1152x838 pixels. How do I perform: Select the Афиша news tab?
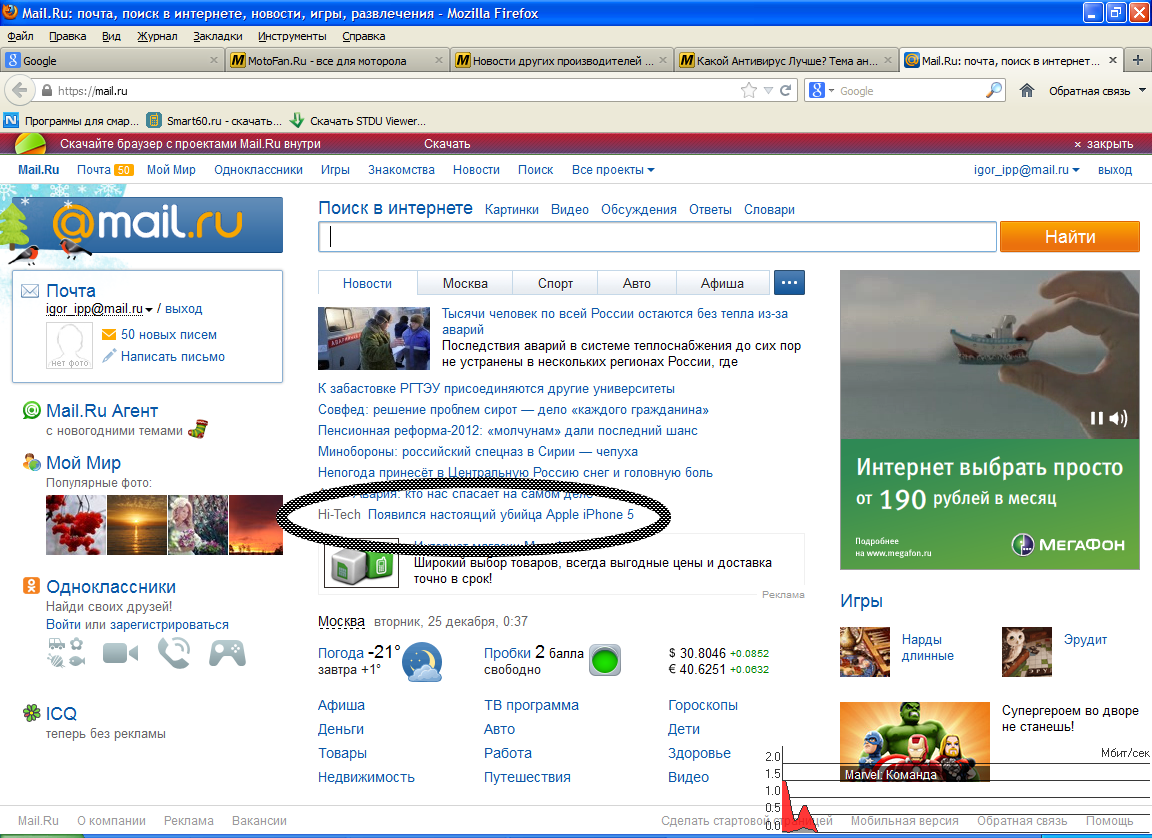[722, 283]
